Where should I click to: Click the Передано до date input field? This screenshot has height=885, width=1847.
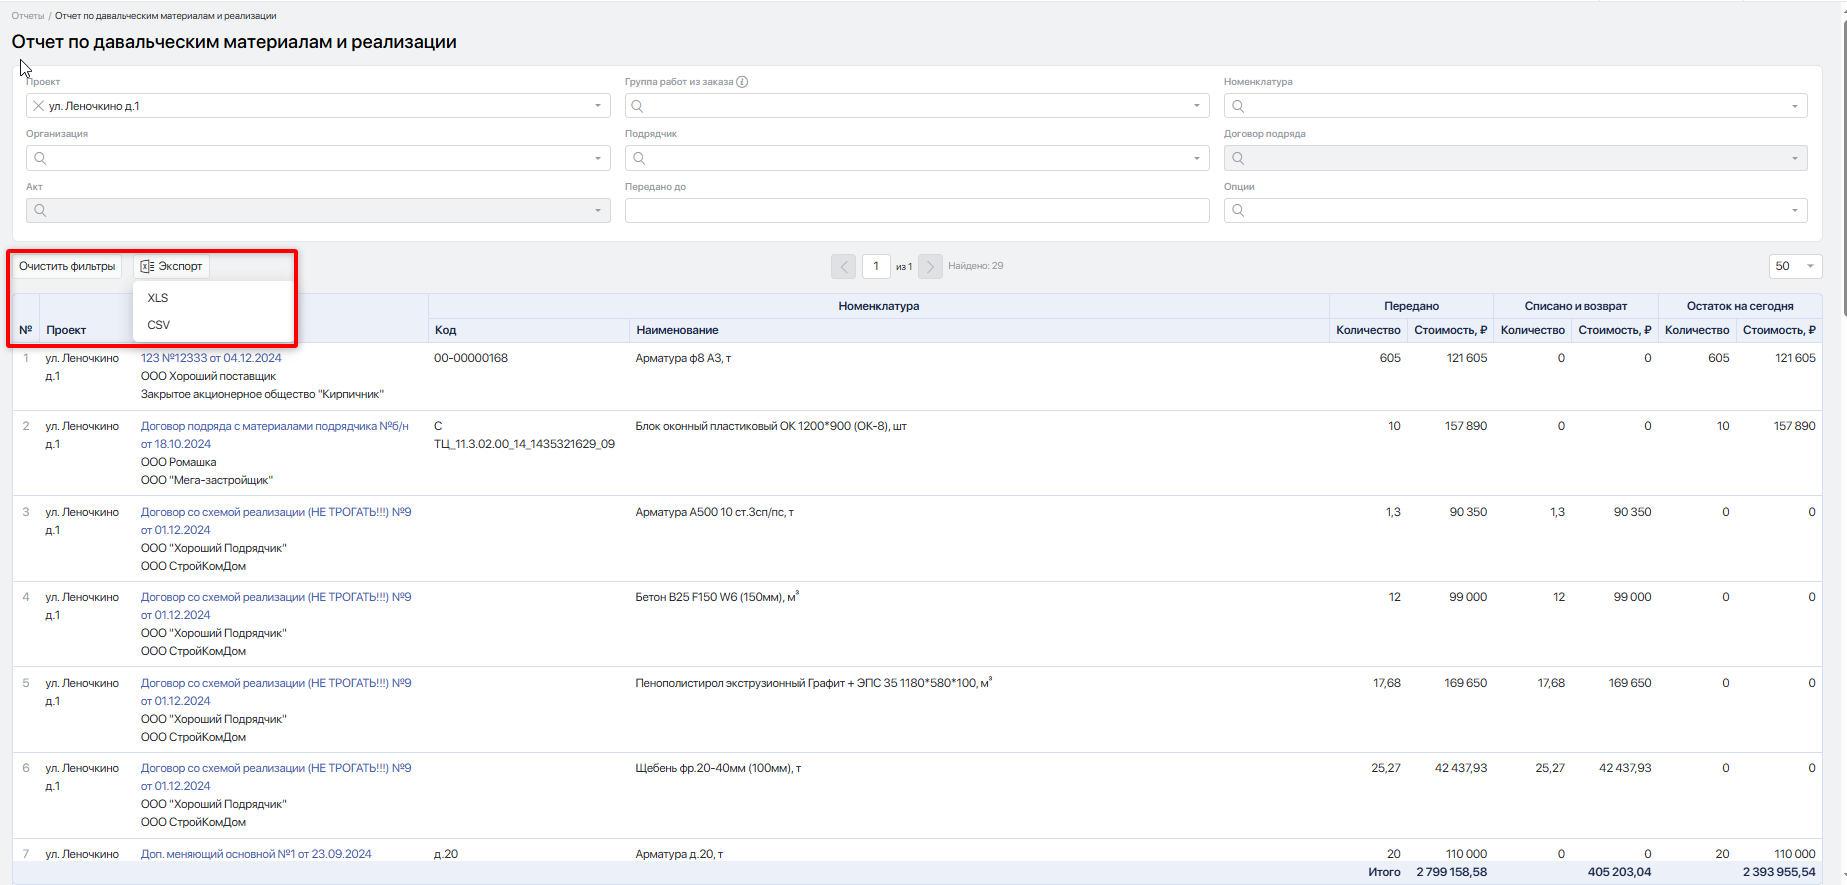917,210
